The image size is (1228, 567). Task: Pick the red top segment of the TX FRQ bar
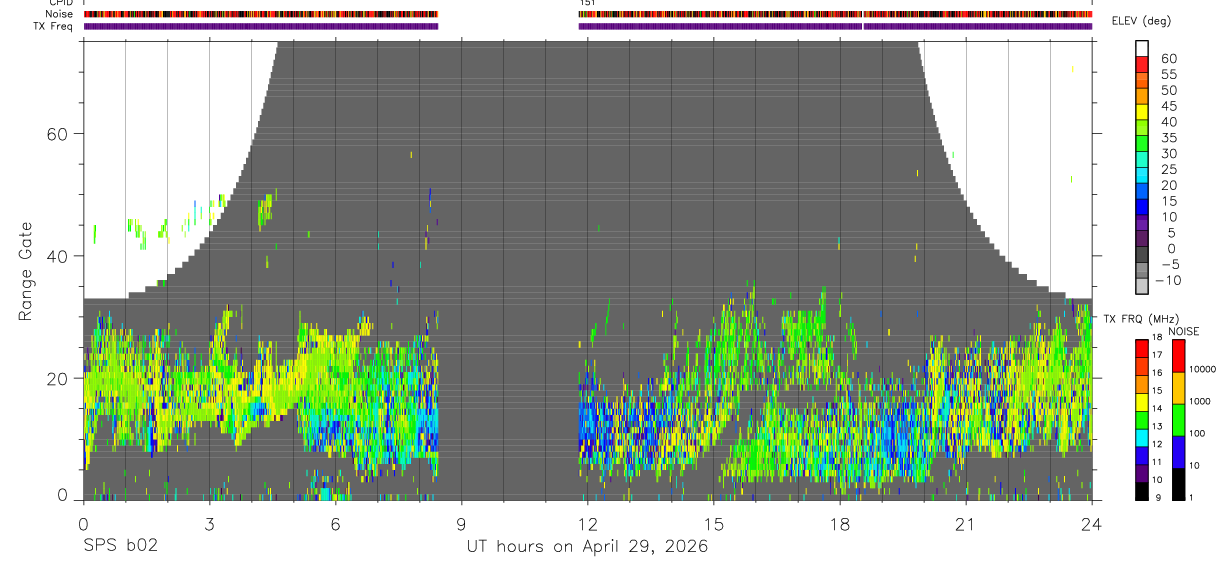click(x=1142, y=348)
